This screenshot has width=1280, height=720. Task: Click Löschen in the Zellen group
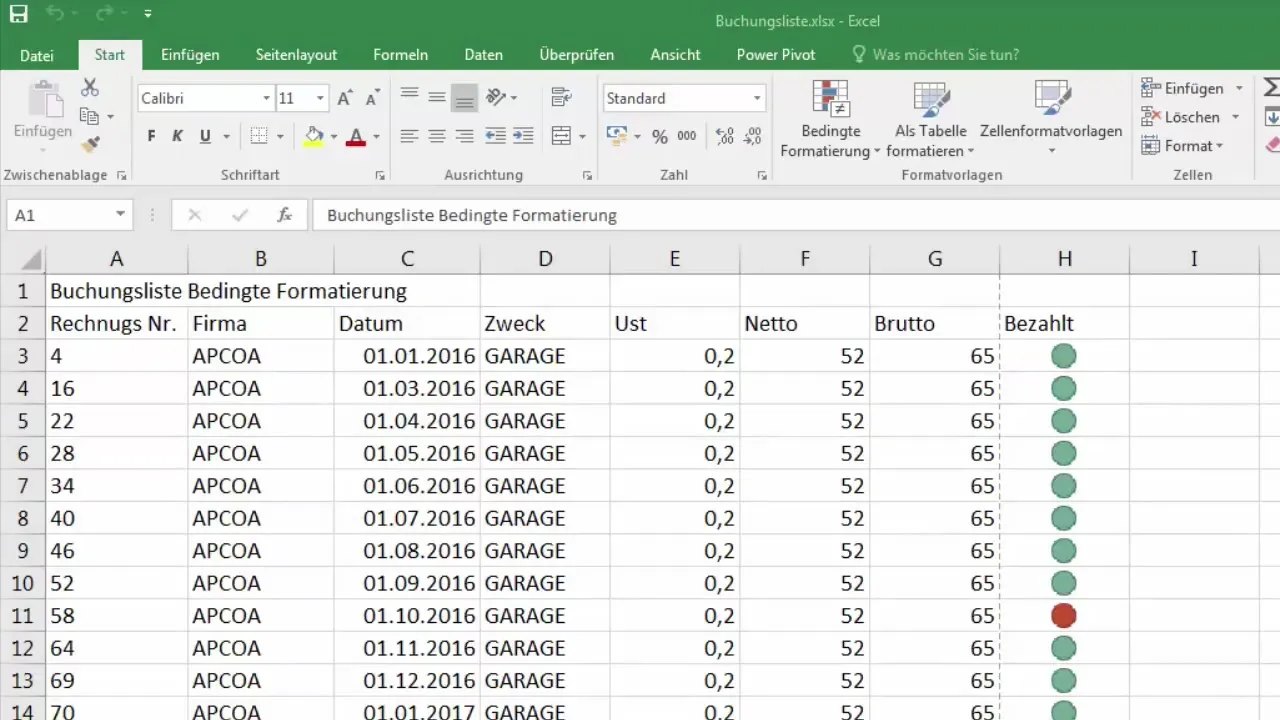click(1182, 117)
